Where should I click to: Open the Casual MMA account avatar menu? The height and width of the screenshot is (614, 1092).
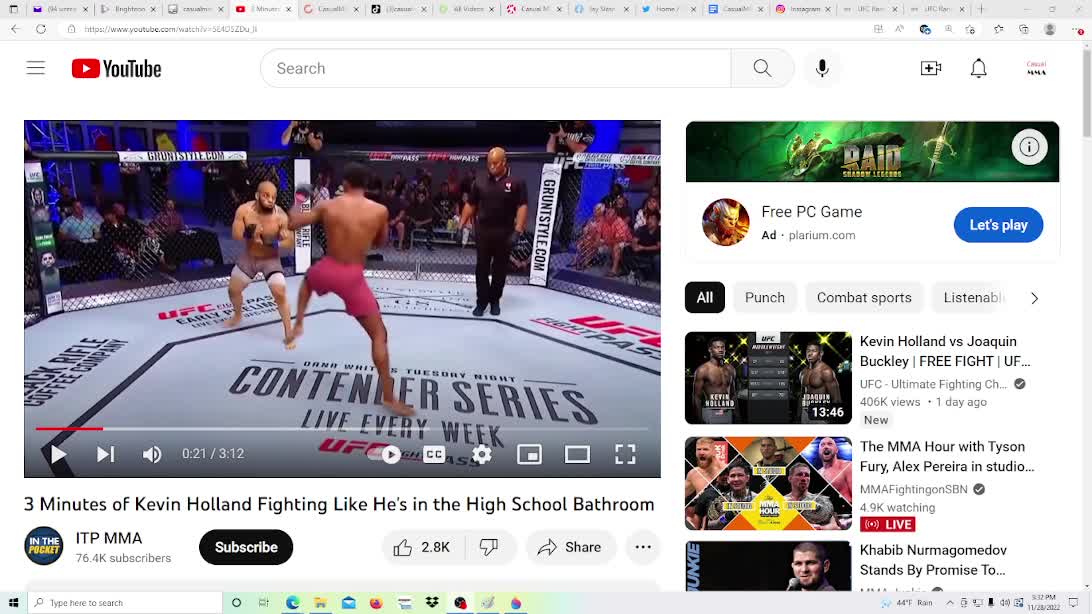1036,68
